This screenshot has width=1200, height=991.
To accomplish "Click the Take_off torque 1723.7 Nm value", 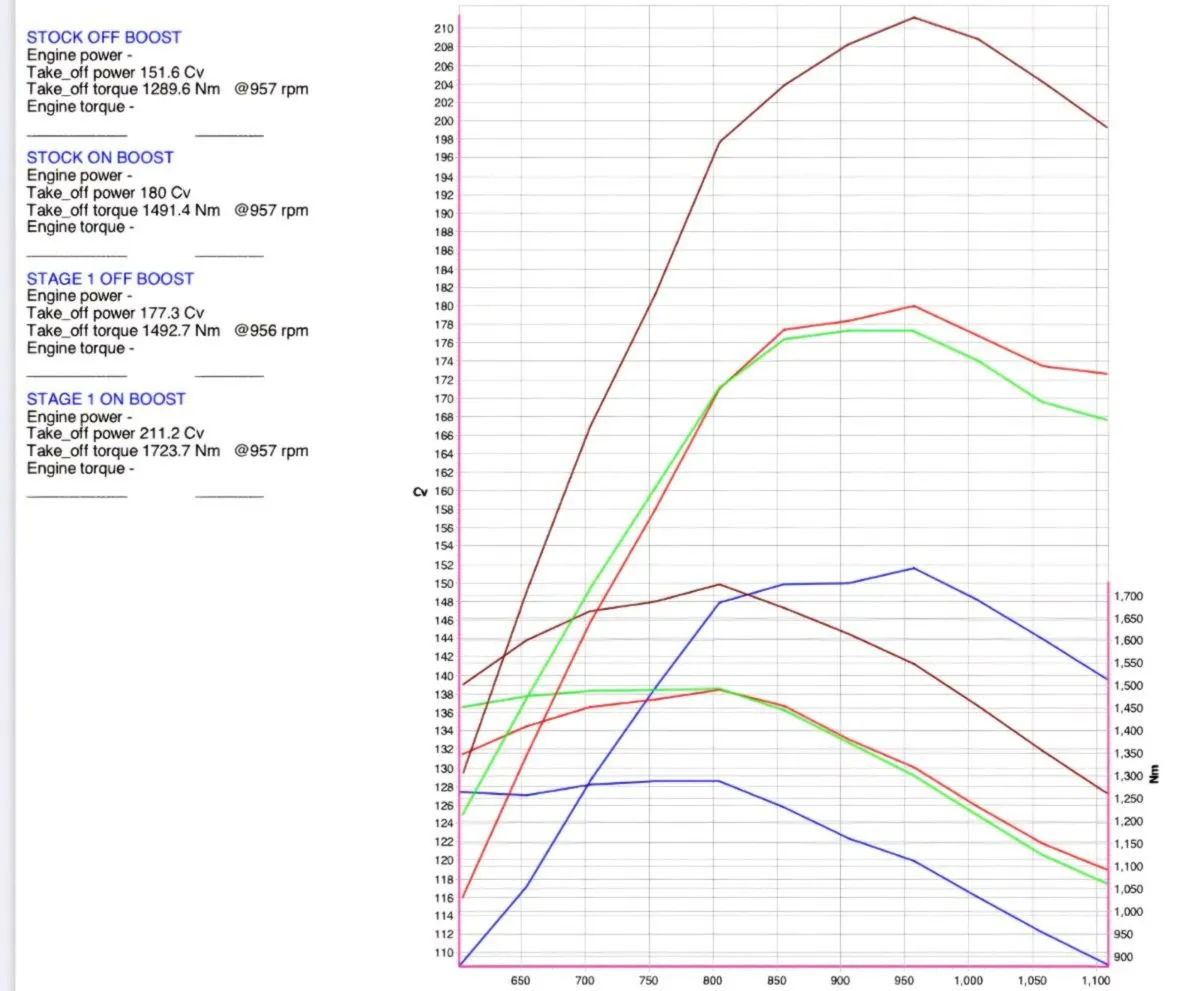I will (138, 451).
